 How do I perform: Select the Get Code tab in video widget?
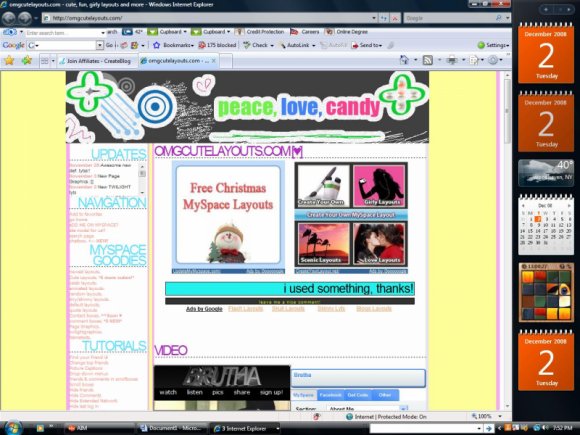[357, 395]
